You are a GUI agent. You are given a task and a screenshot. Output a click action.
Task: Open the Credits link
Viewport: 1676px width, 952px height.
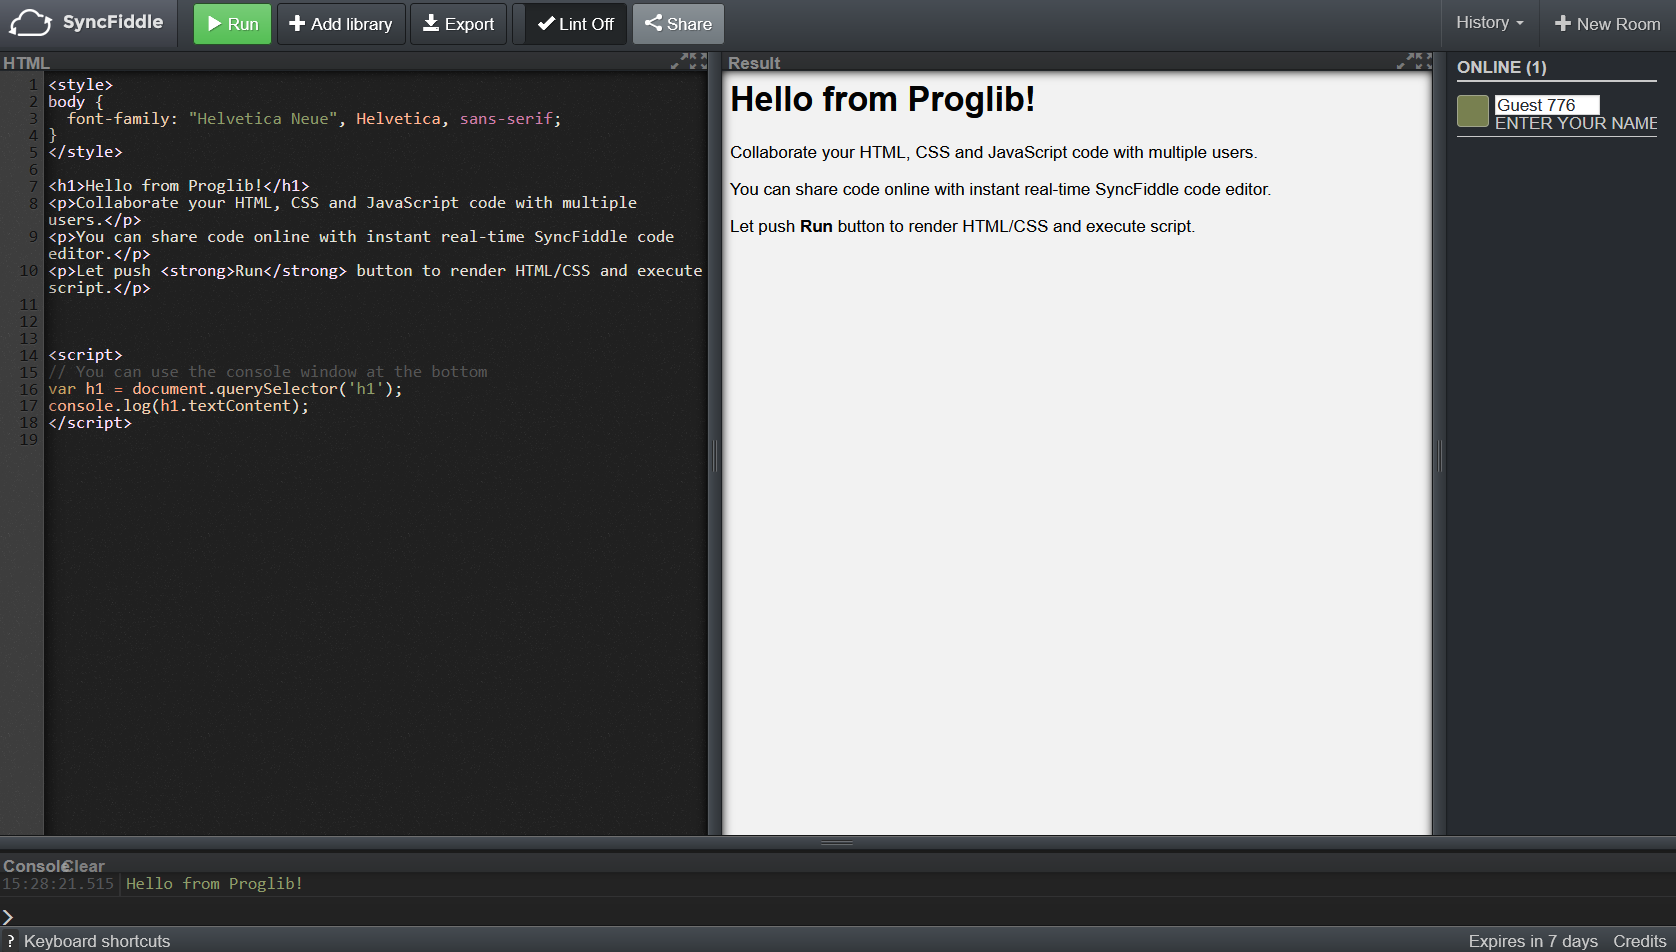click(1639, 941)
